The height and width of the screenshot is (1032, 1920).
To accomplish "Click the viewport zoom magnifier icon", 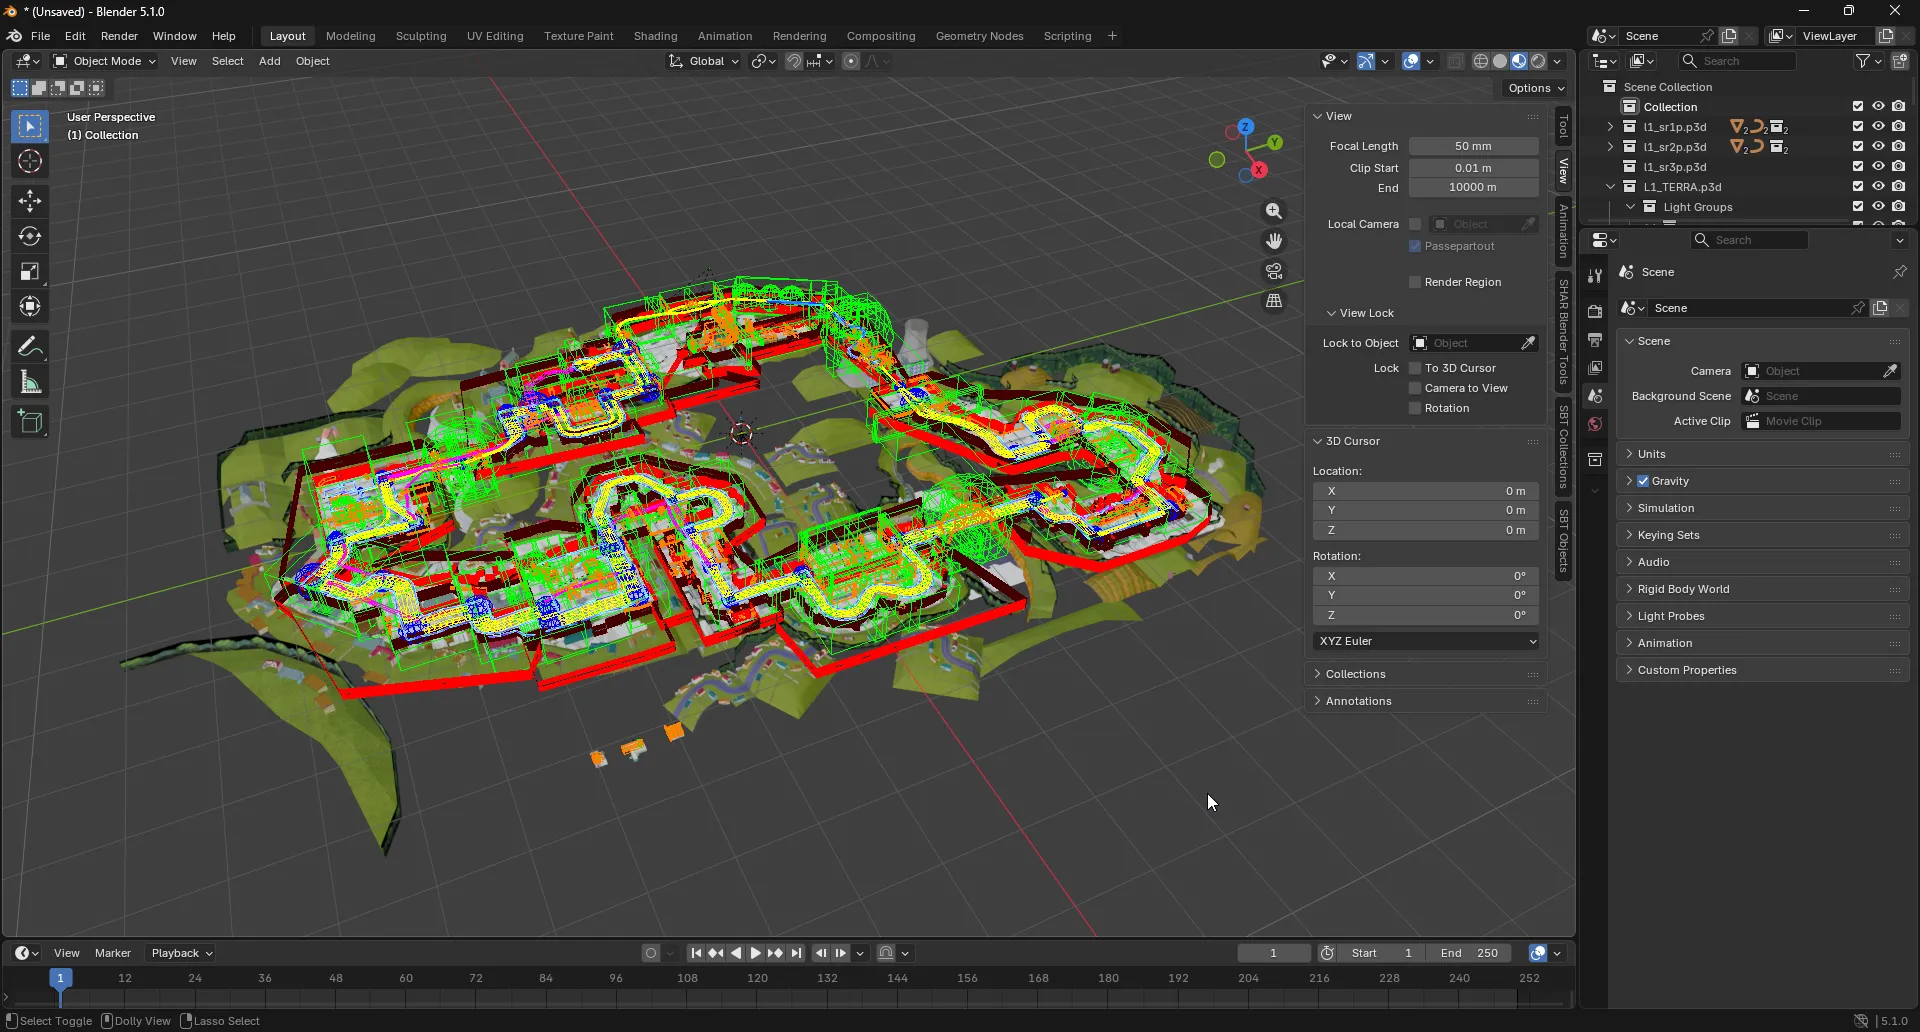I will point(1274,211).
